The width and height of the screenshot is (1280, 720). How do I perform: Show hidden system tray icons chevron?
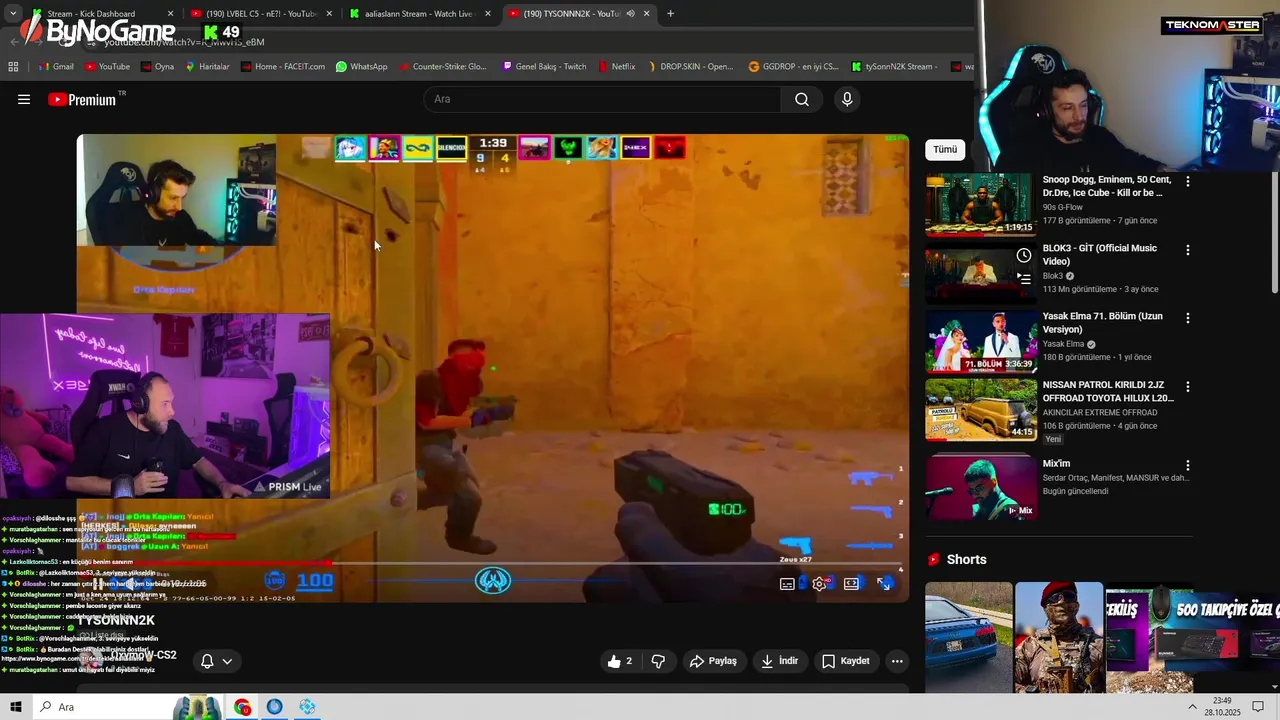coord(1192,707)
